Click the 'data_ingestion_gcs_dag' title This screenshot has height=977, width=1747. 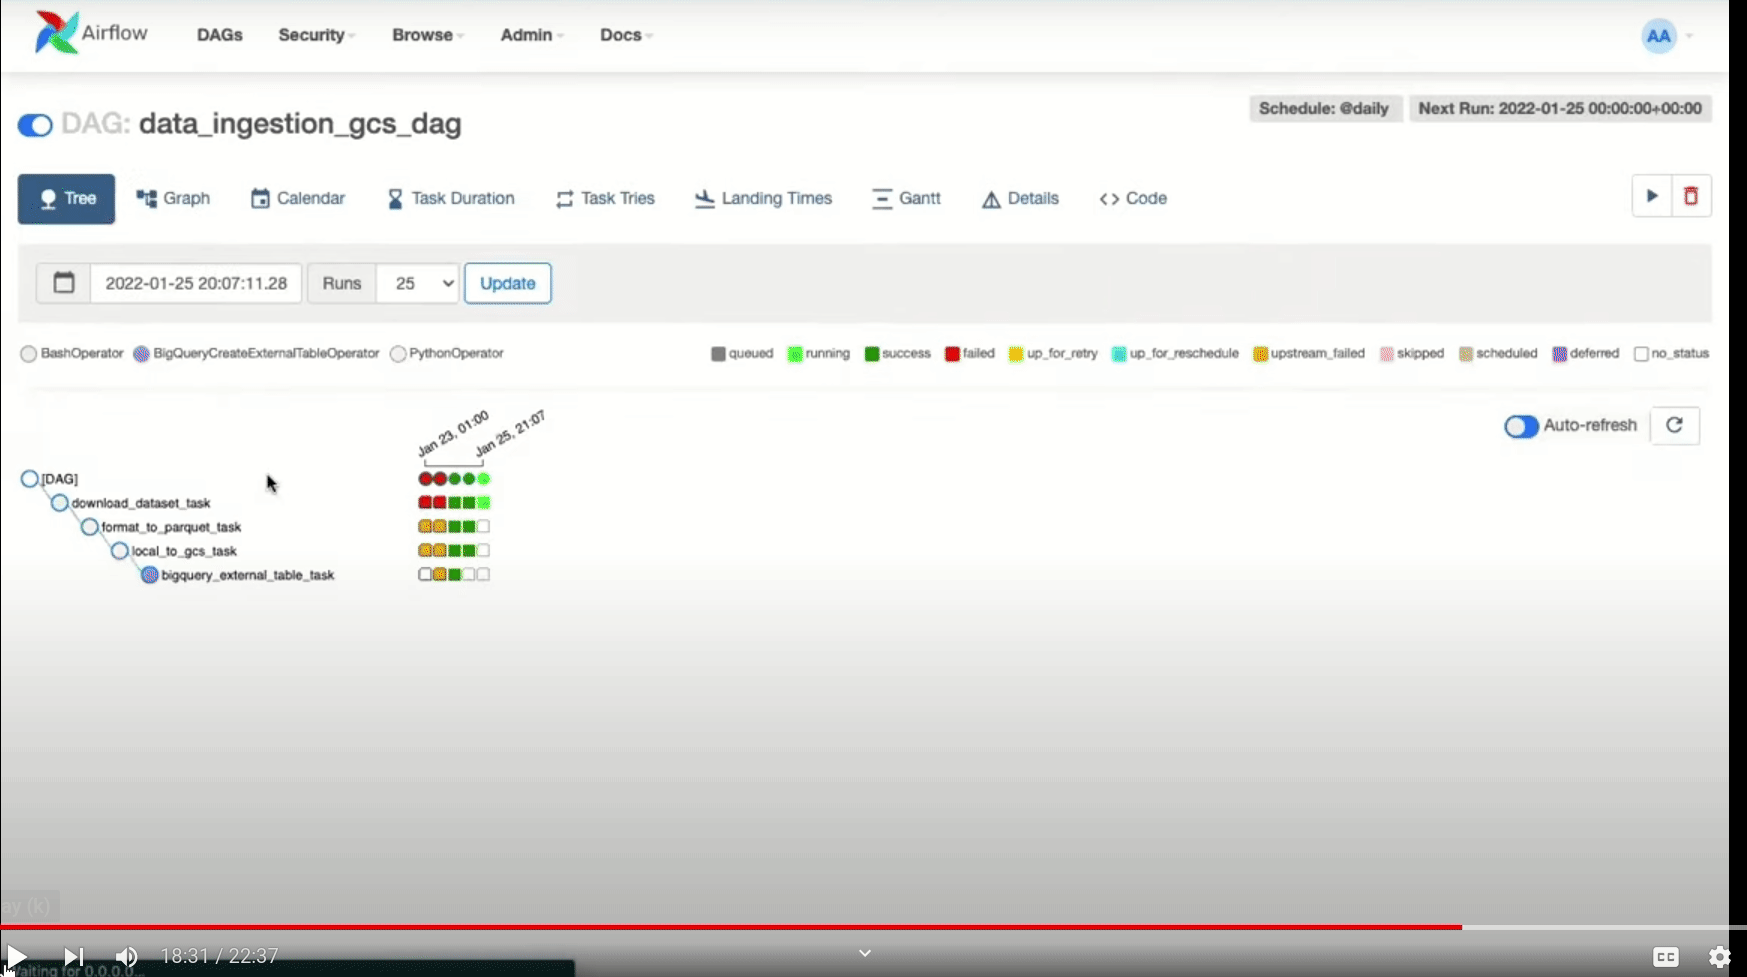pos(300,124)
